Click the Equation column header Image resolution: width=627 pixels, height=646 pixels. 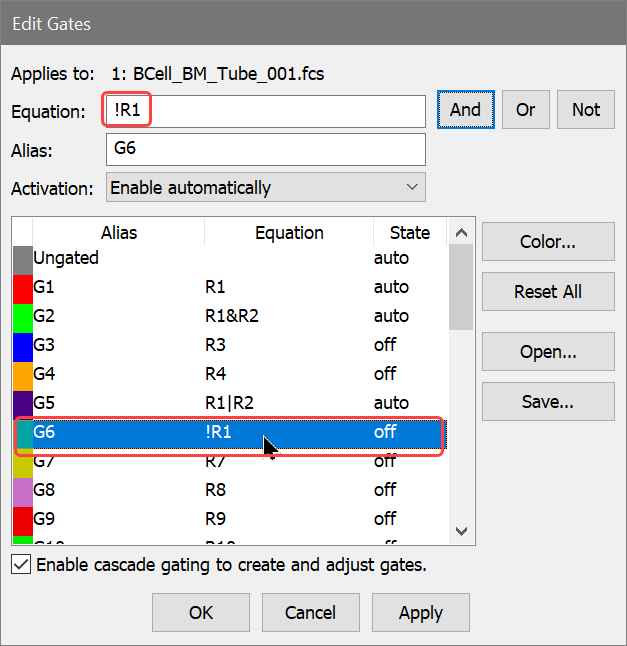tap(289, 233)
